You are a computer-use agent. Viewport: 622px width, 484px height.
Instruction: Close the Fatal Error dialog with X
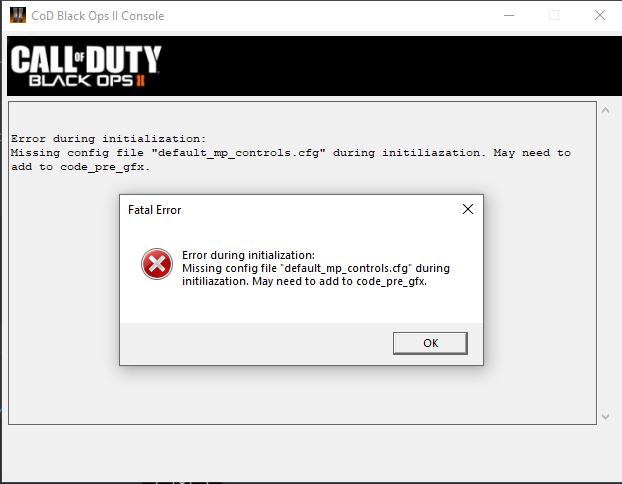(x=468, y=209)
